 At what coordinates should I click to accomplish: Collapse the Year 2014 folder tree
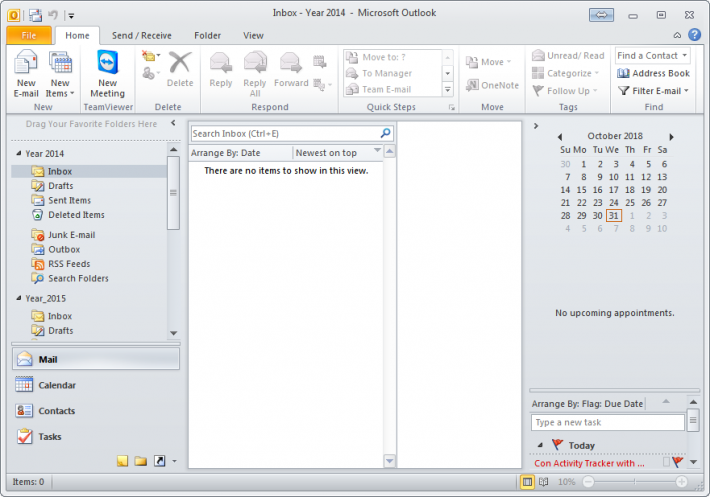pos(19,154)
